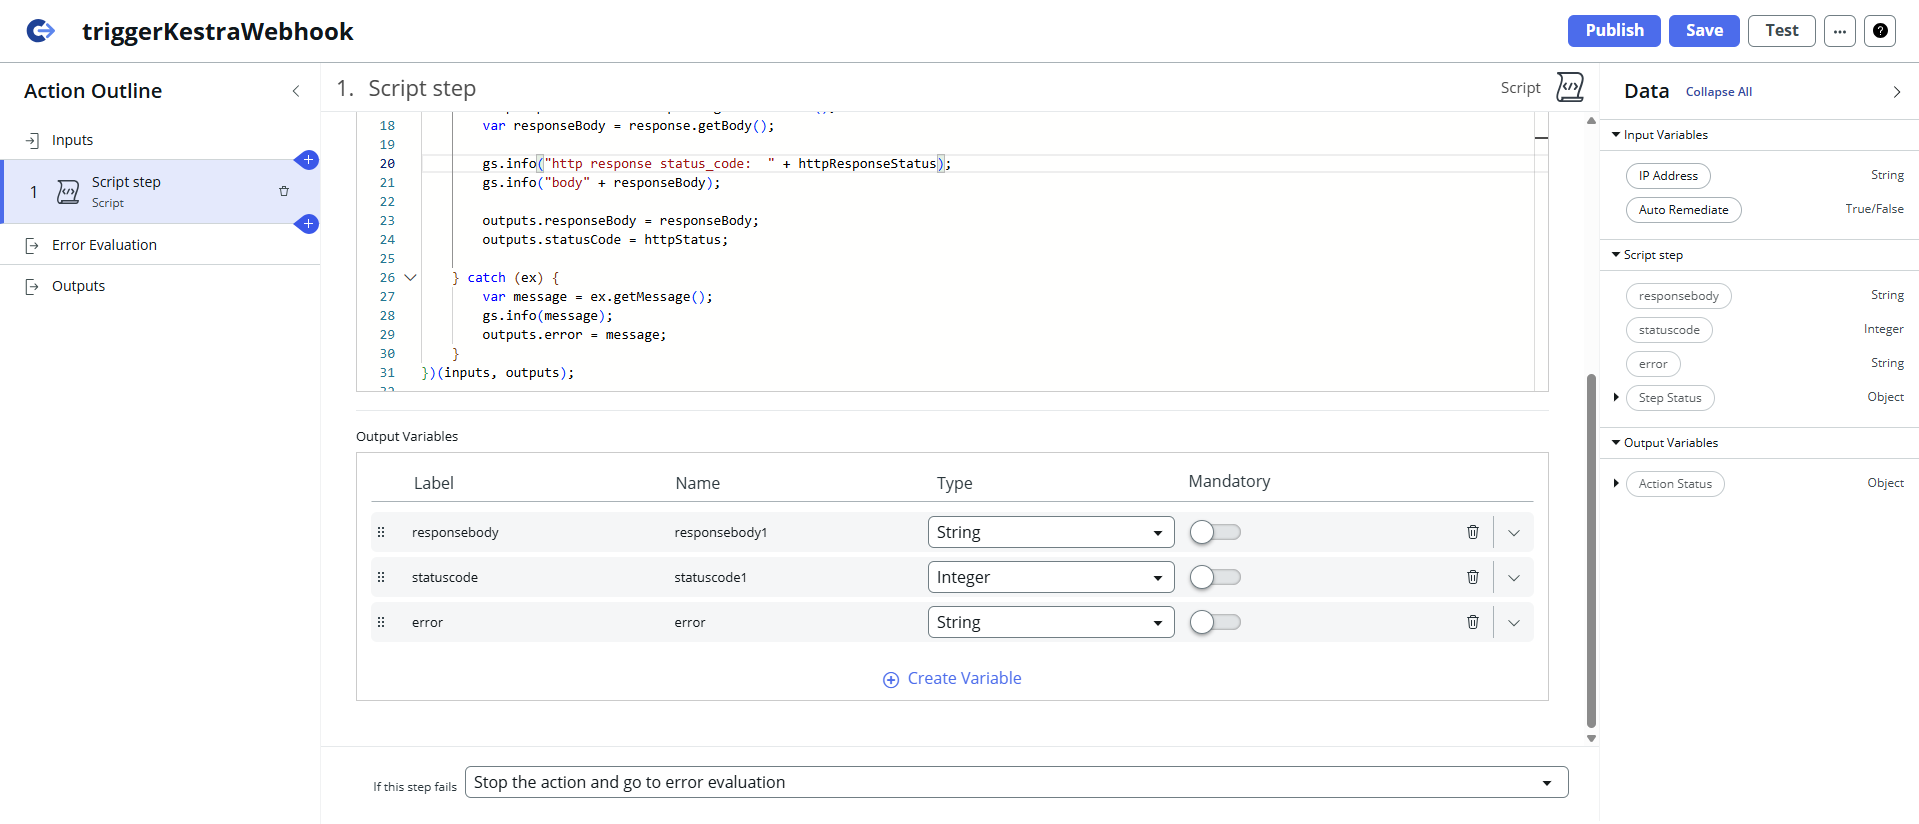
Task: Expand the Action Status object
Action: tap(1616, 483)
